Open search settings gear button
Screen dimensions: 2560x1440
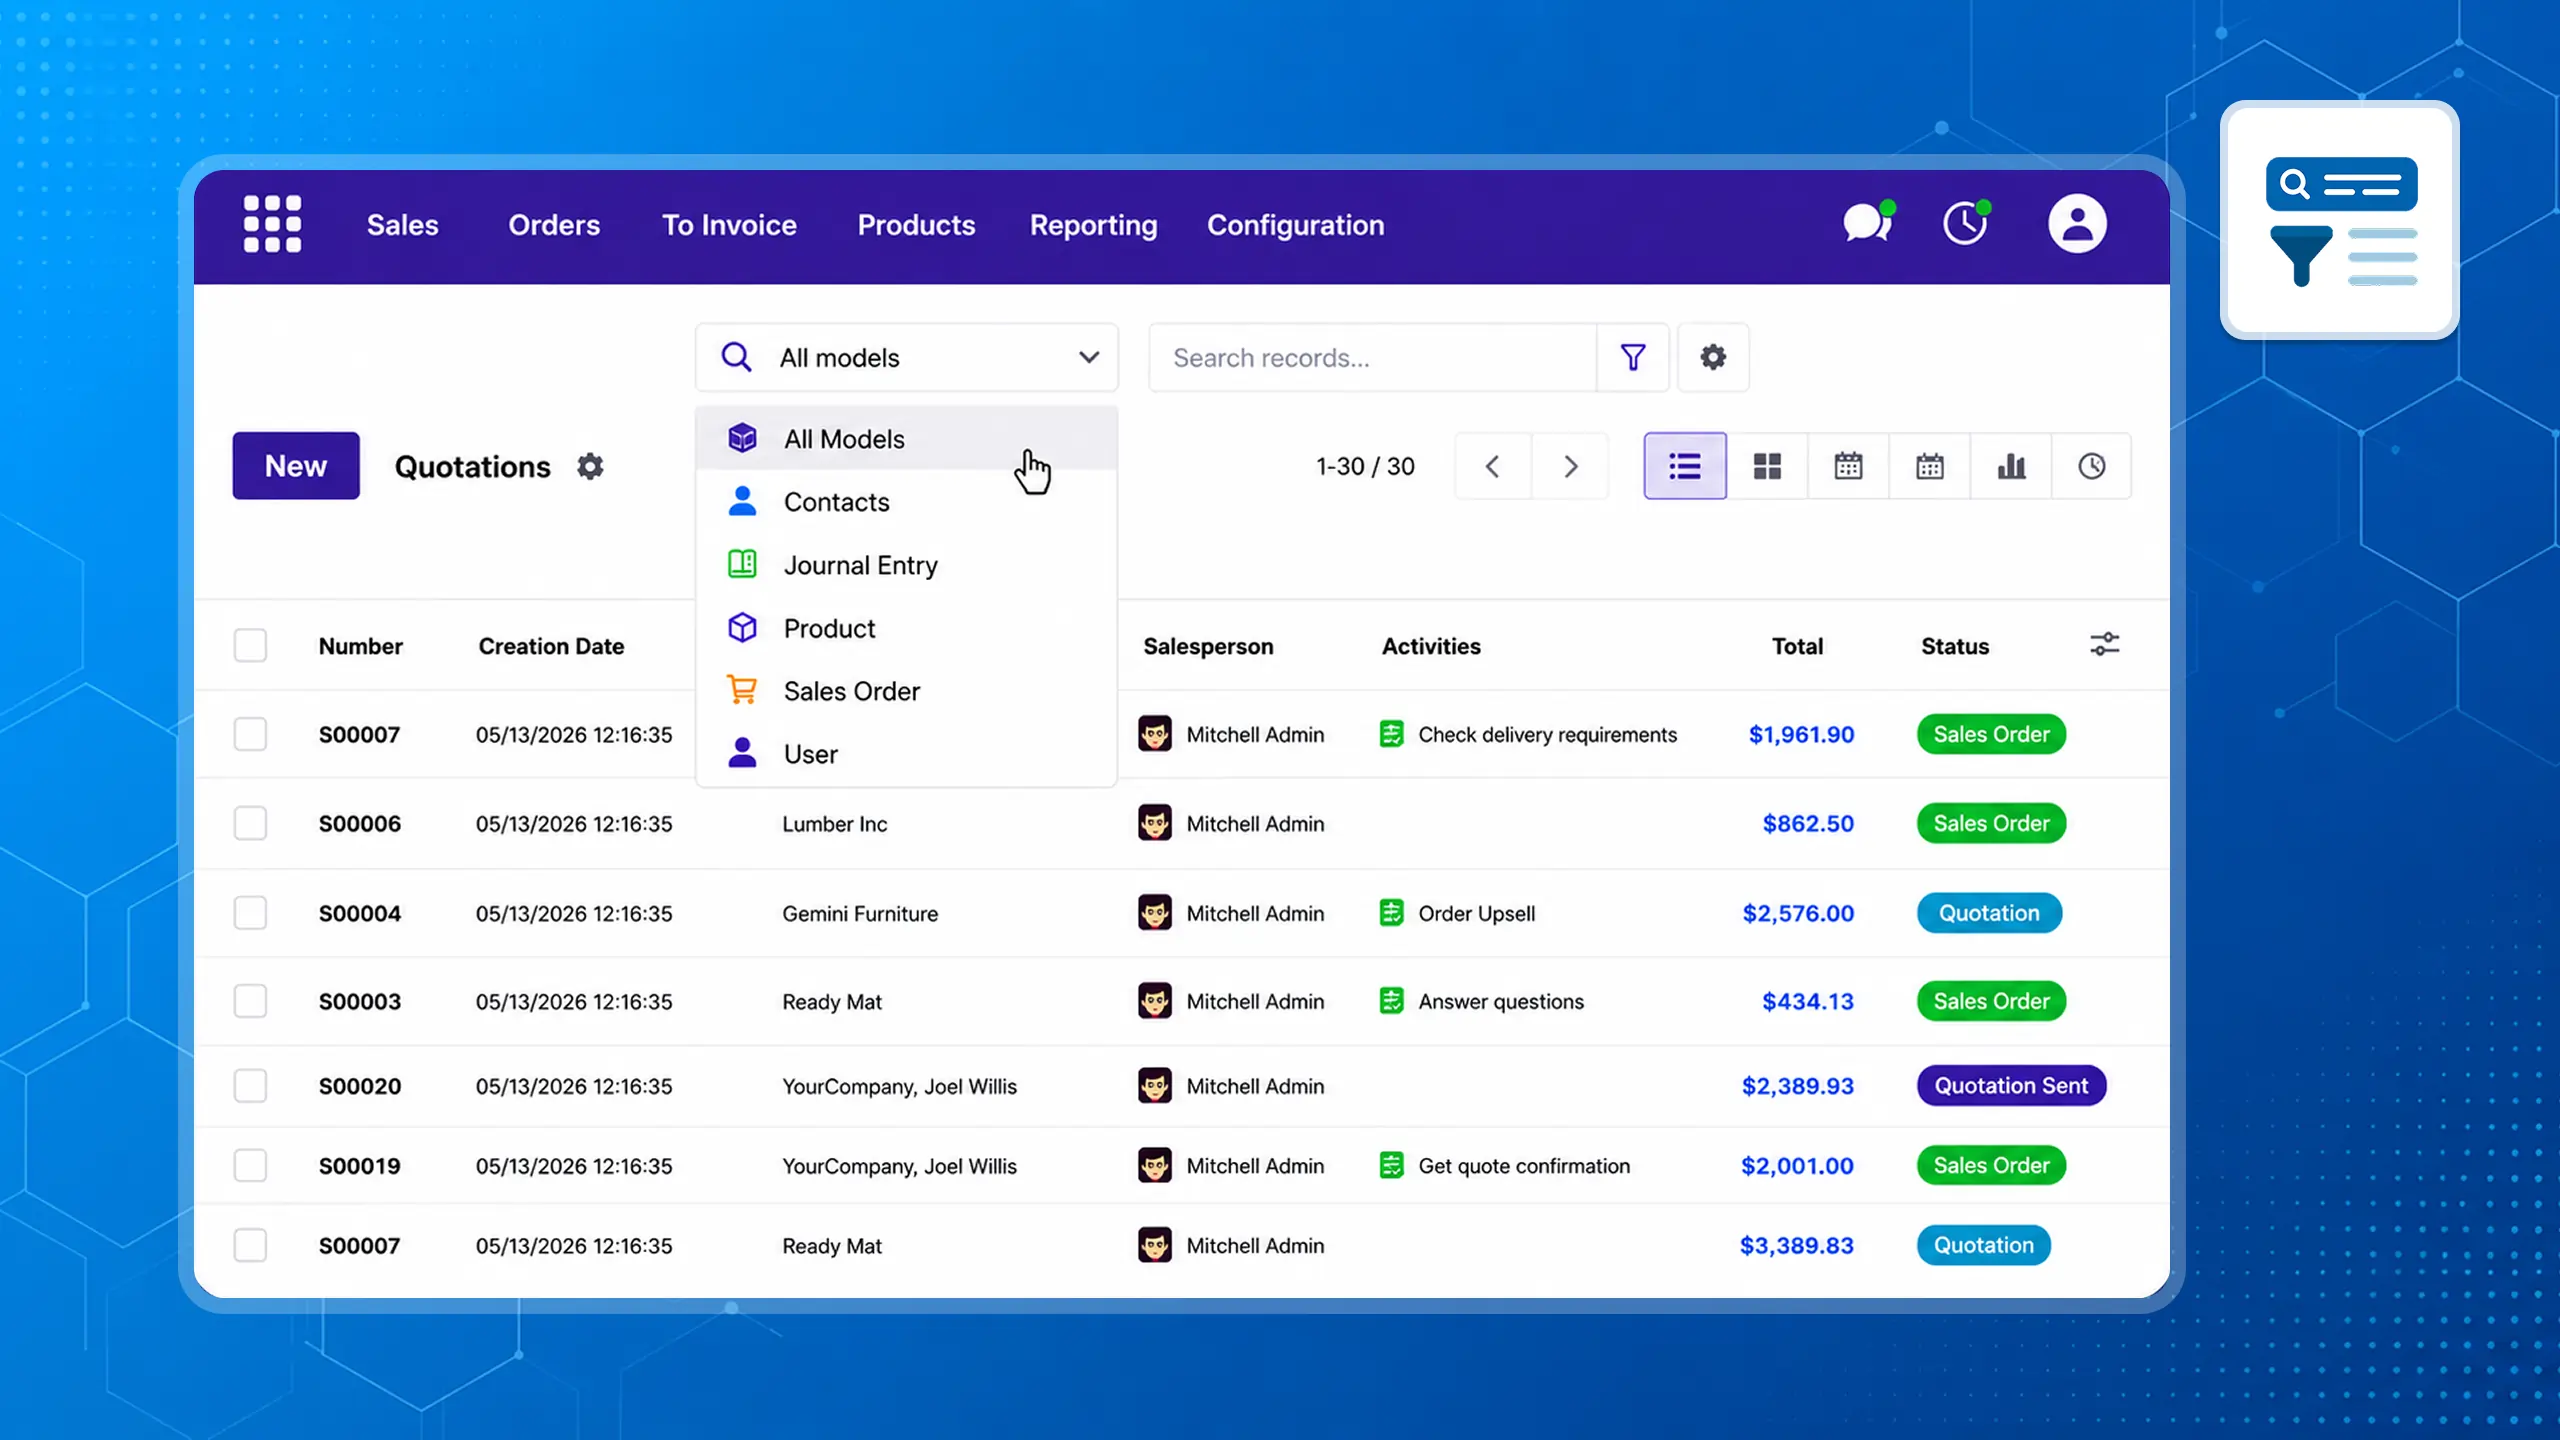point(1713,357)
